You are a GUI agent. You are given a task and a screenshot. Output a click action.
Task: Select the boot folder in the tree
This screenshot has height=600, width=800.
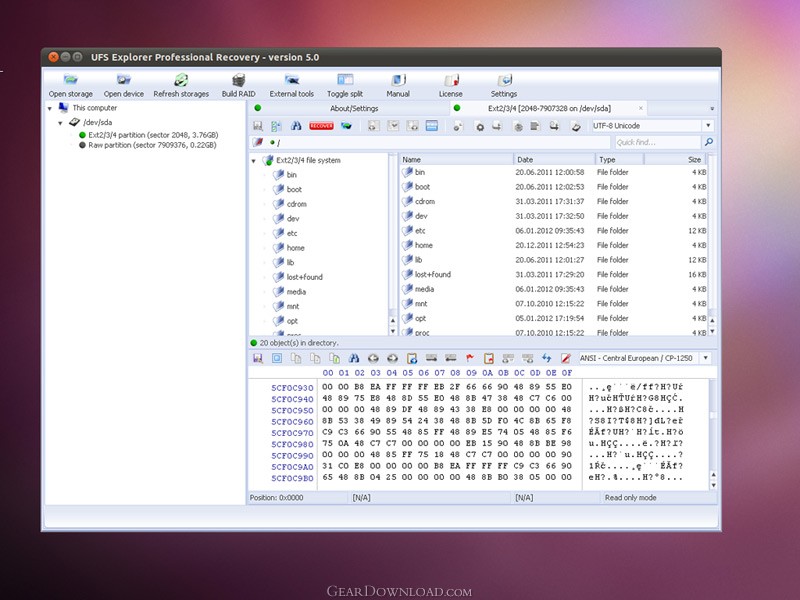click(x=294, y=189)
